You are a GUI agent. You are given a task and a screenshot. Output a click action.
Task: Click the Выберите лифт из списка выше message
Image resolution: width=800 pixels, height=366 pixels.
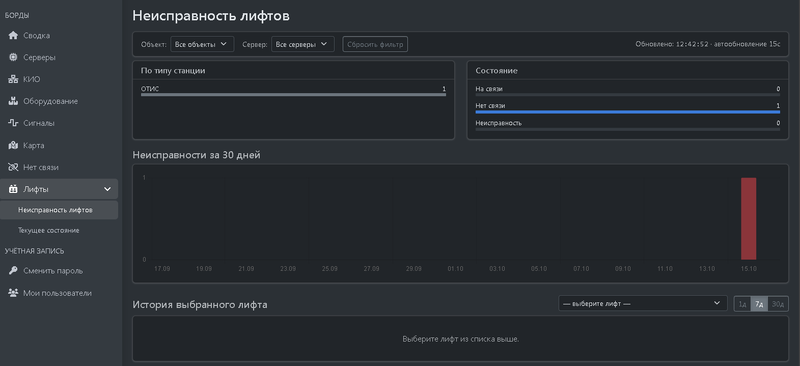[461, 339]
